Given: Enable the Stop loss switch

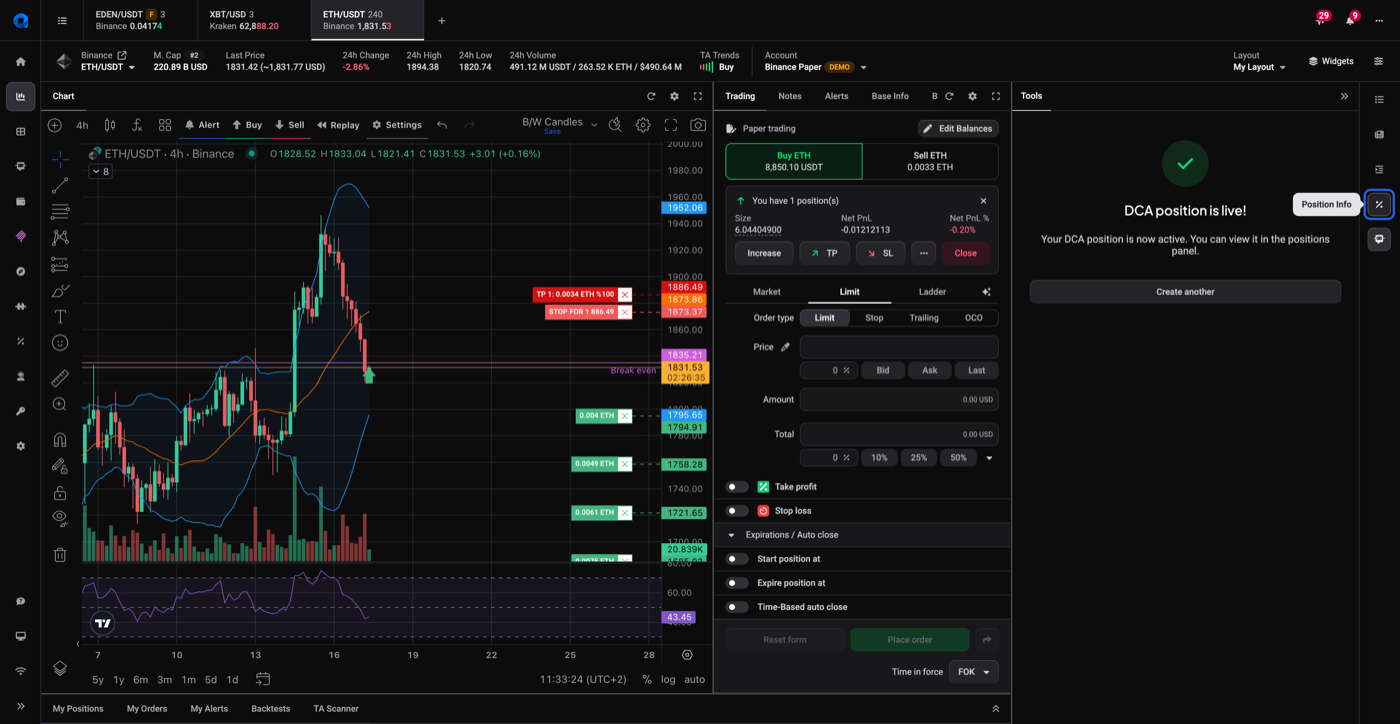Looking at the screenshot, I should tap(737, 511).
